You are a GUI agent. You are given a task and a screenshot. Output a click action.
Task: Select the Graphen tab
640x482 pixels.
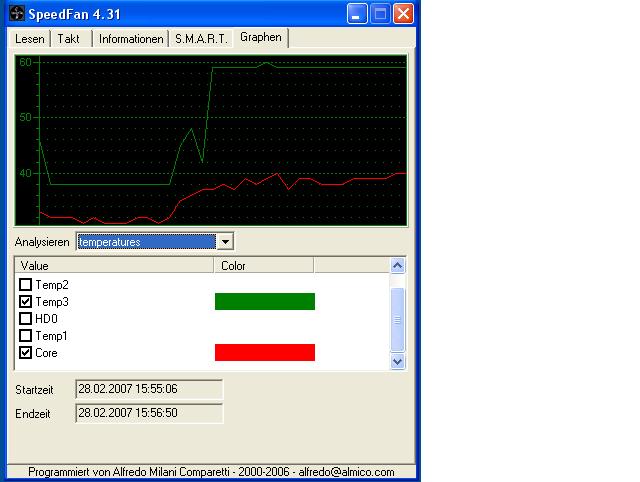260,38
